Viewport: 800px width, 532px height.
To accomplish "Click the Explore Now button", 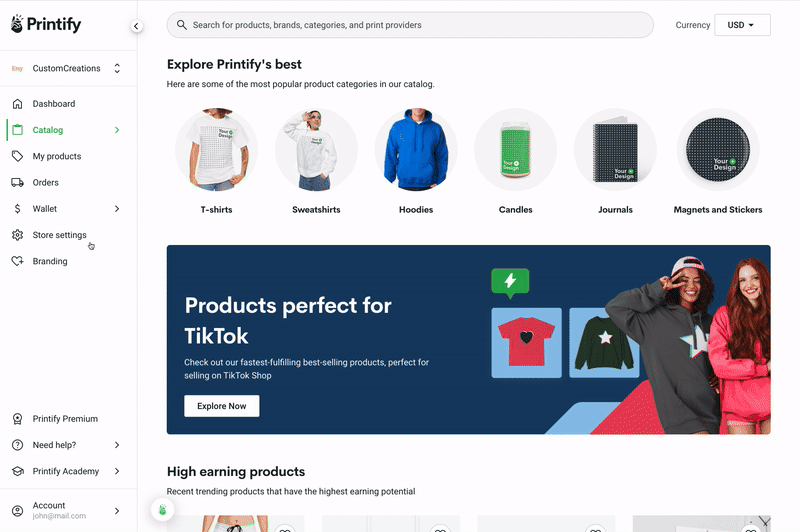I will [221, 406].
